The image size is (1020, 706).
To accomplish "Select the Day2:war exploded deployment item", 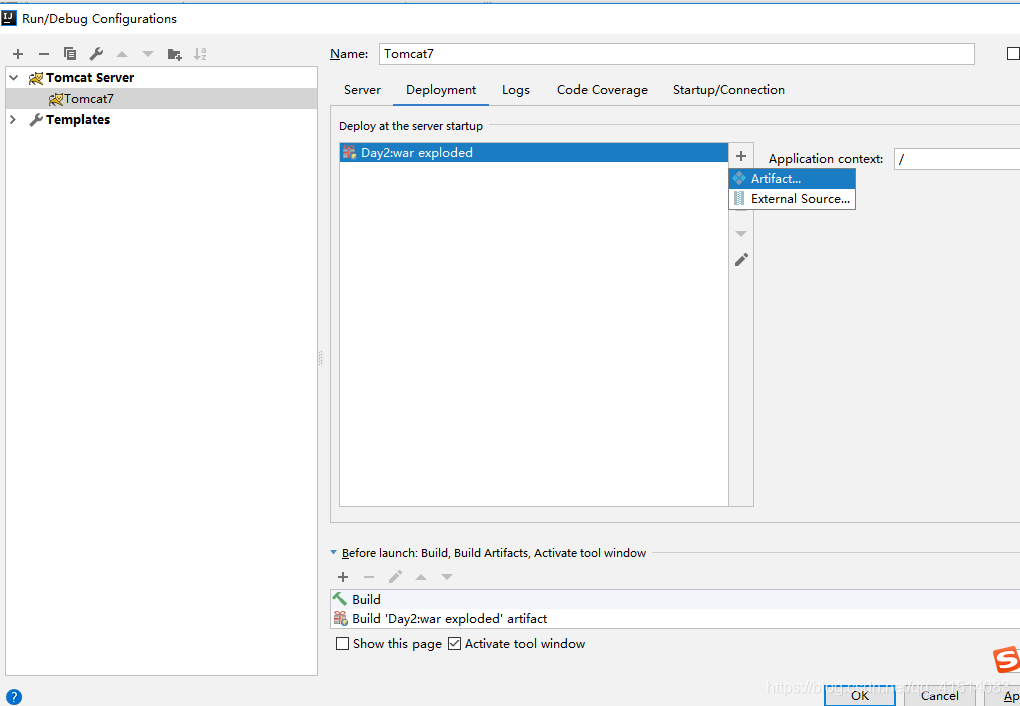I will [533, 153].
